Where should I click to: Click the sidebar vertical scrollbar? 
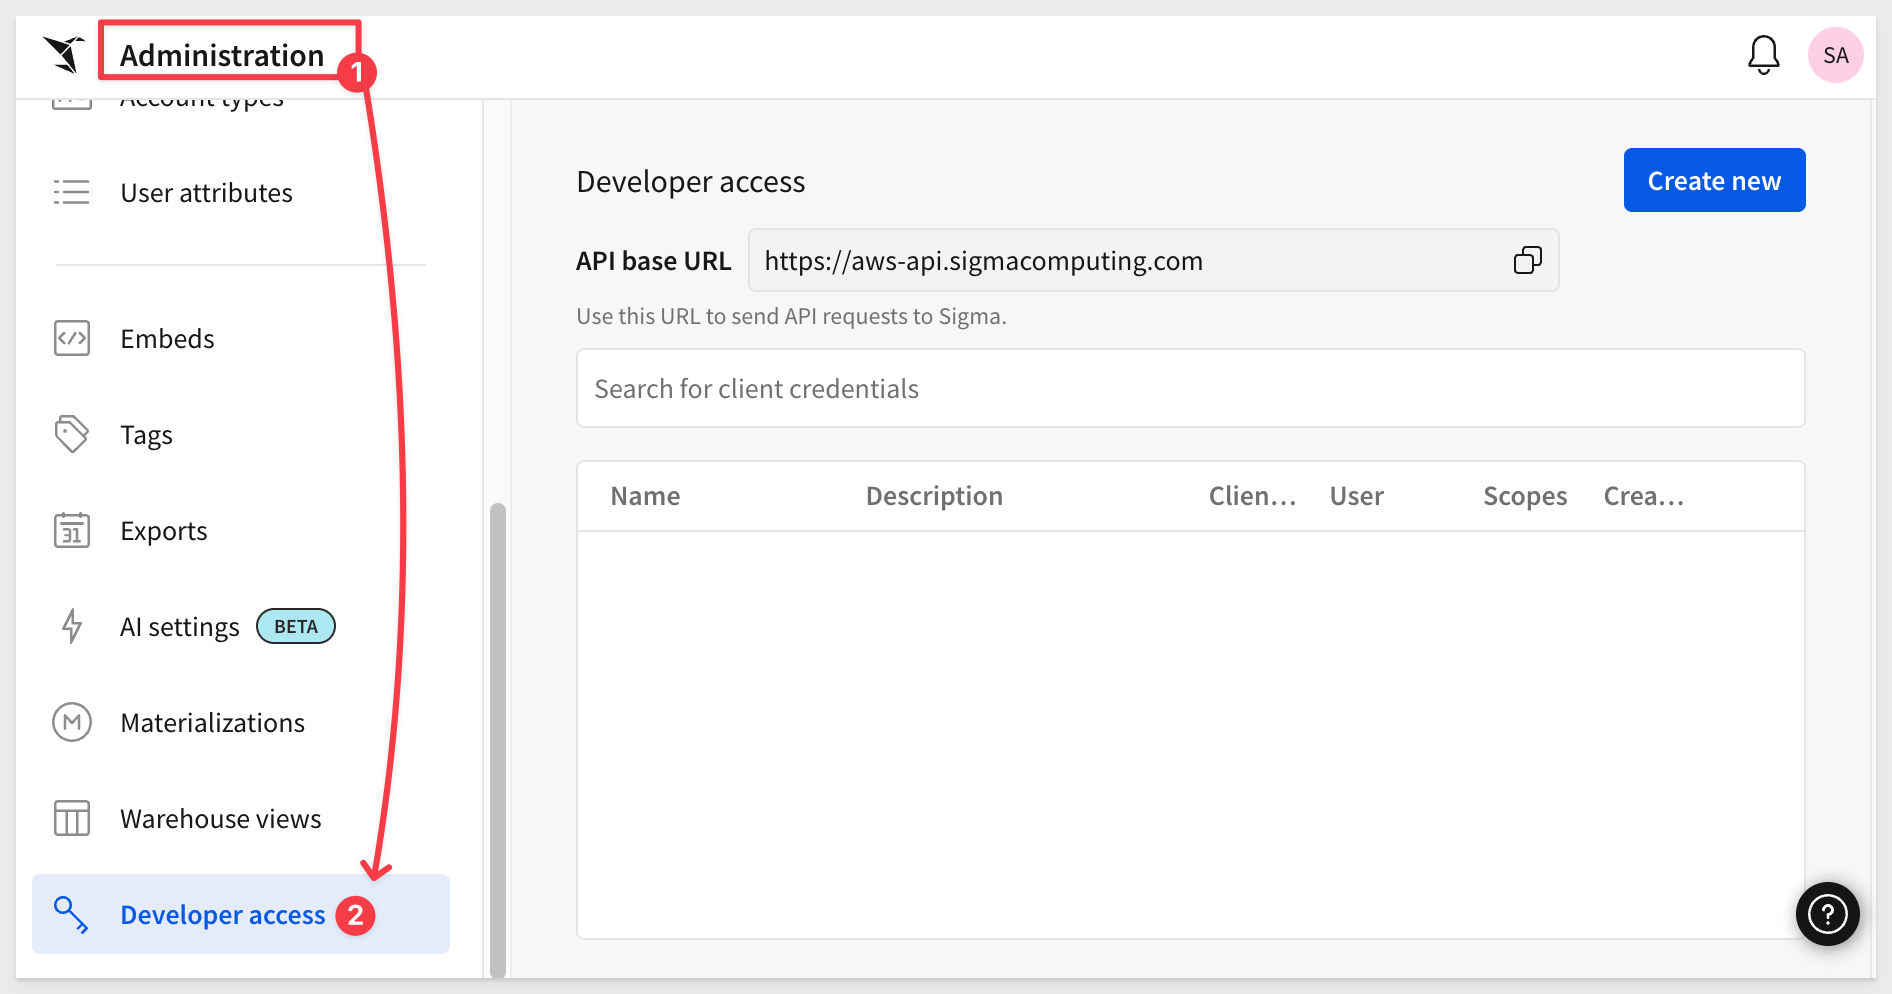497,740
